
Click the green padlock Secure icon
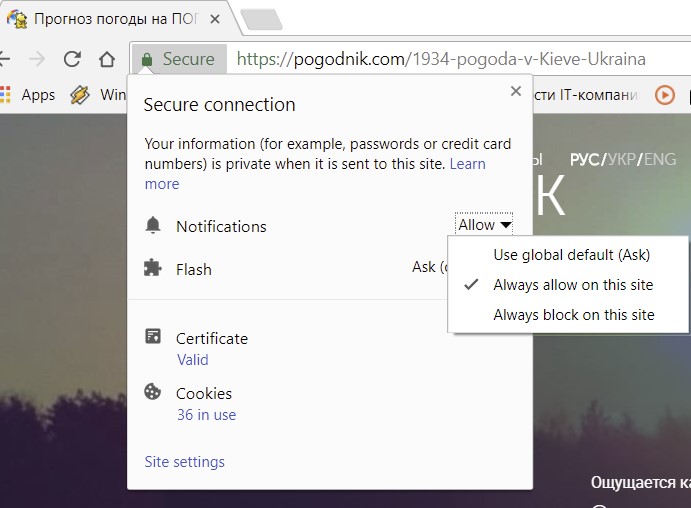[147, 59]
